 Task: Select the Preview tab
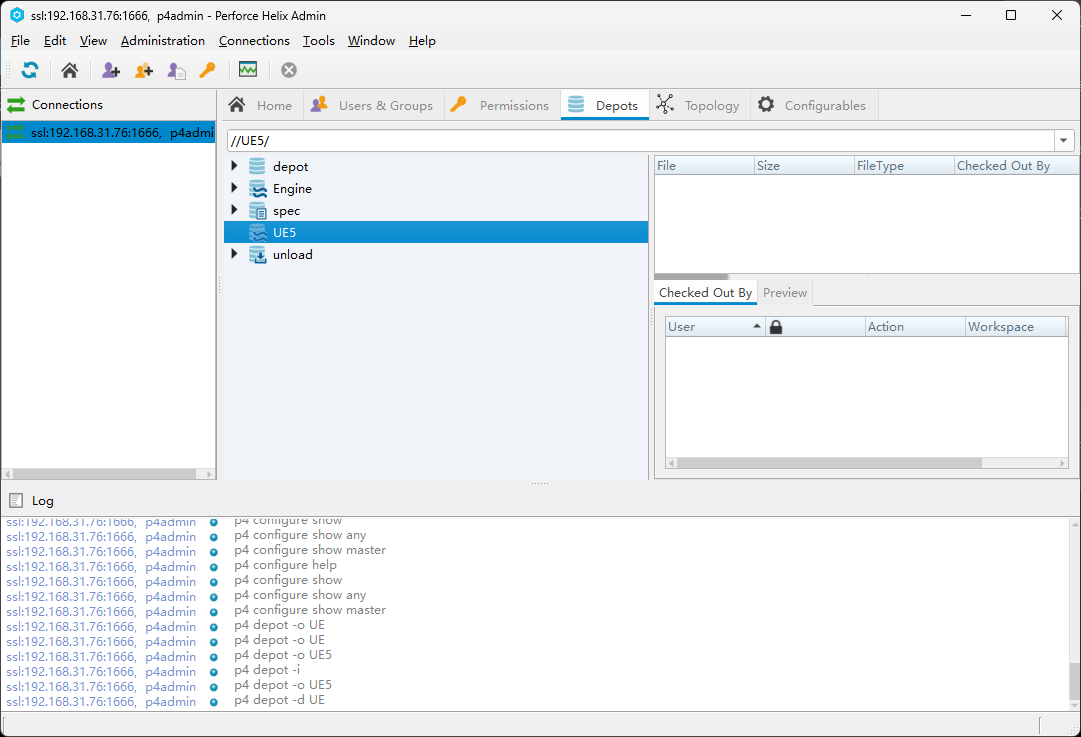coord(785,292)
